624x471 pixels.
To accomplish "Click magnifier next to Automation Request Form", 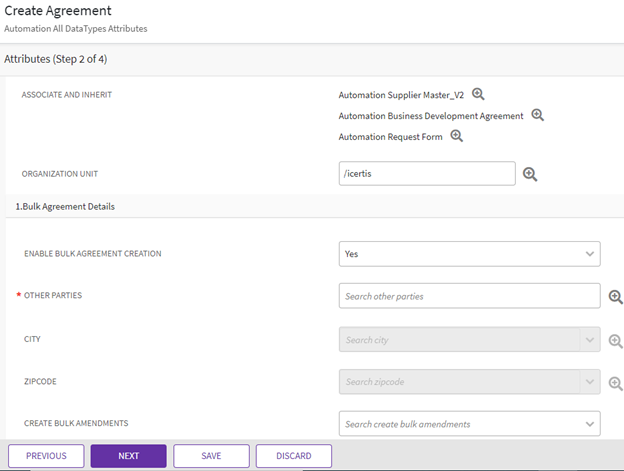I will [x=456, y=136].
